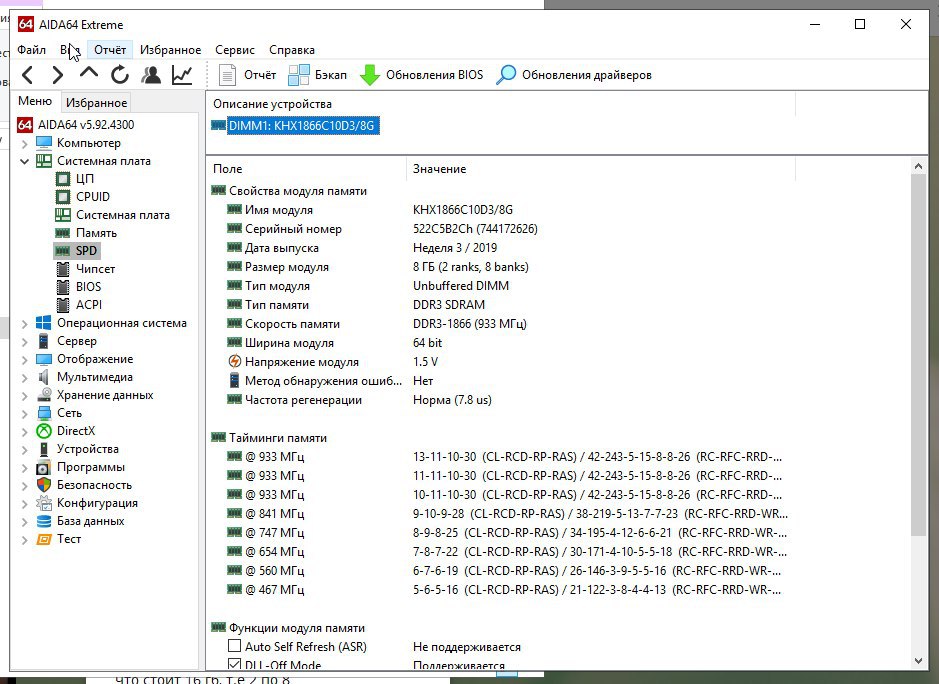
Task: Expand the Сеть tree node
Action: click(25, 413)
